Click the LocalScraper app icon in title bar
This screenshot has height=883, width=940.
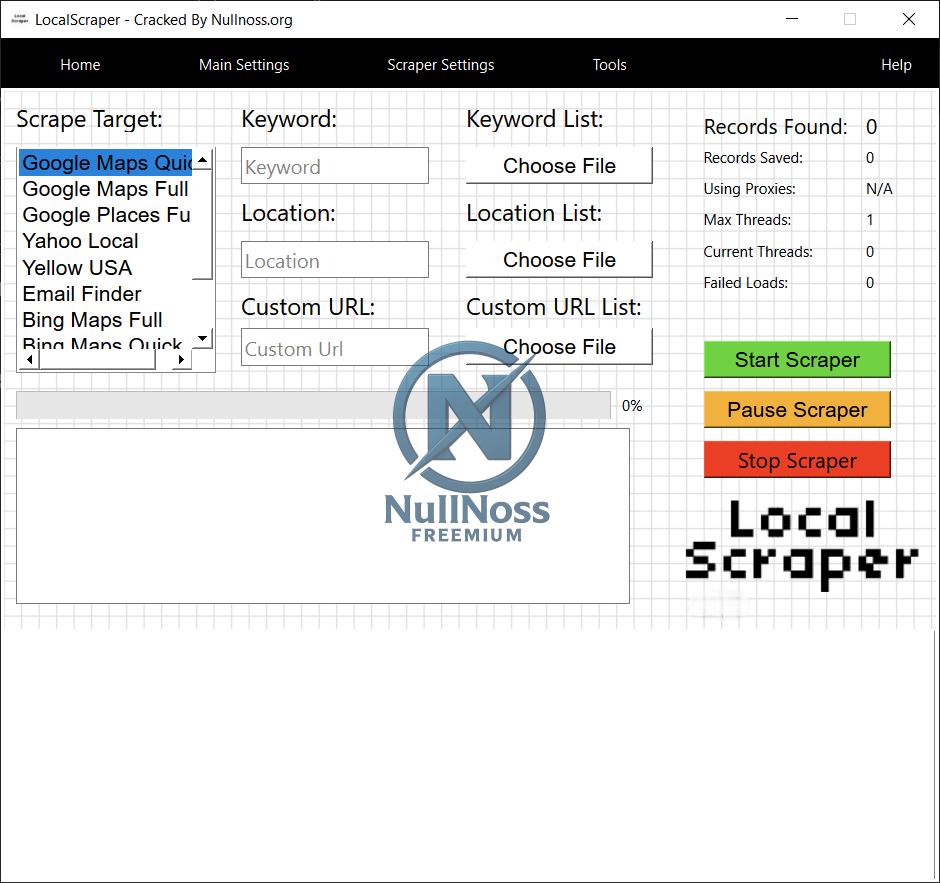(x=18, y=19)
